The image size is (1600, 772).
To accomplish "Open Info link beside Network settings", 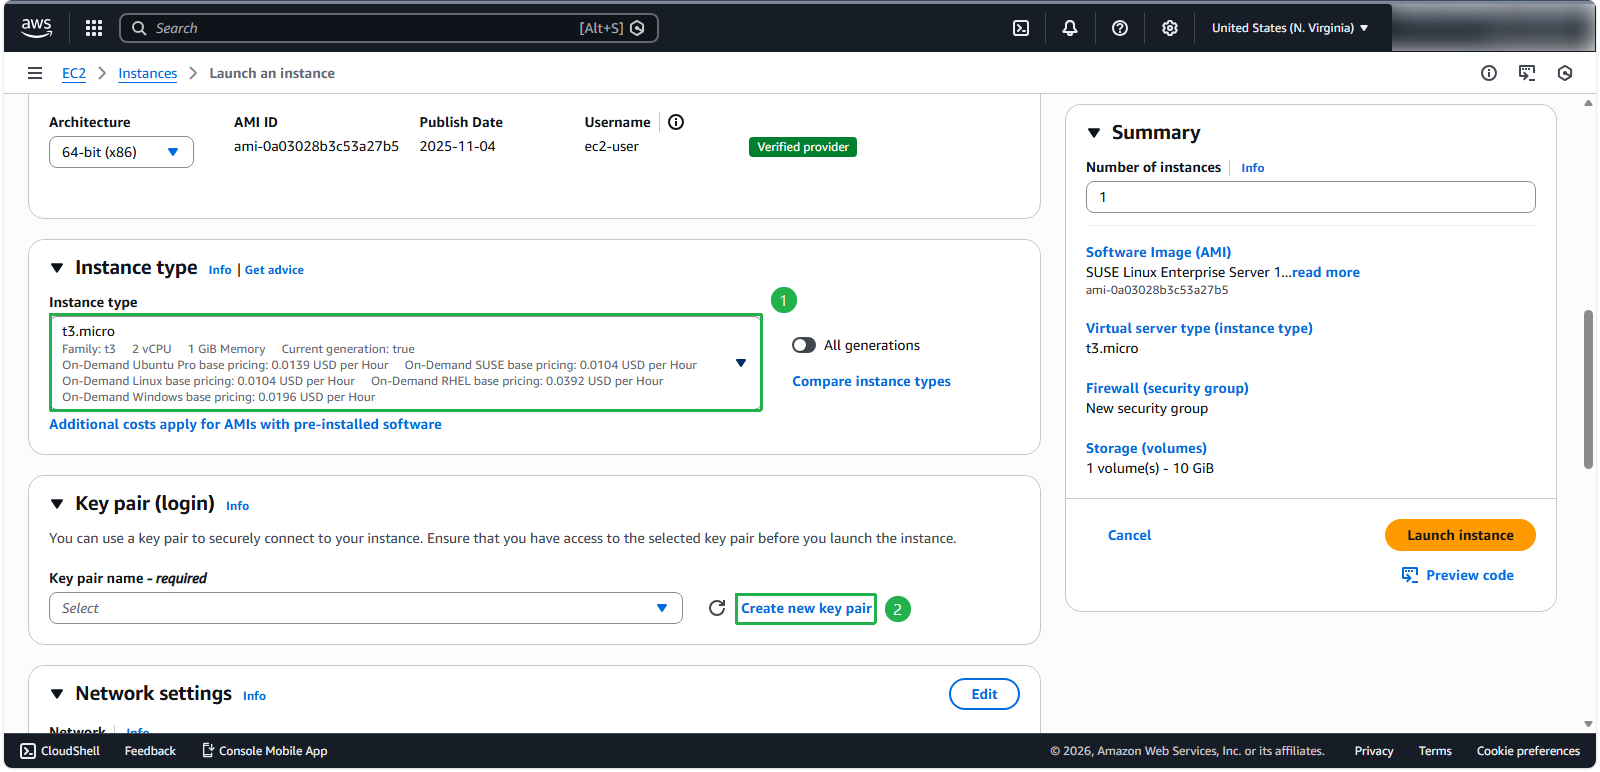I will (254, 696).
